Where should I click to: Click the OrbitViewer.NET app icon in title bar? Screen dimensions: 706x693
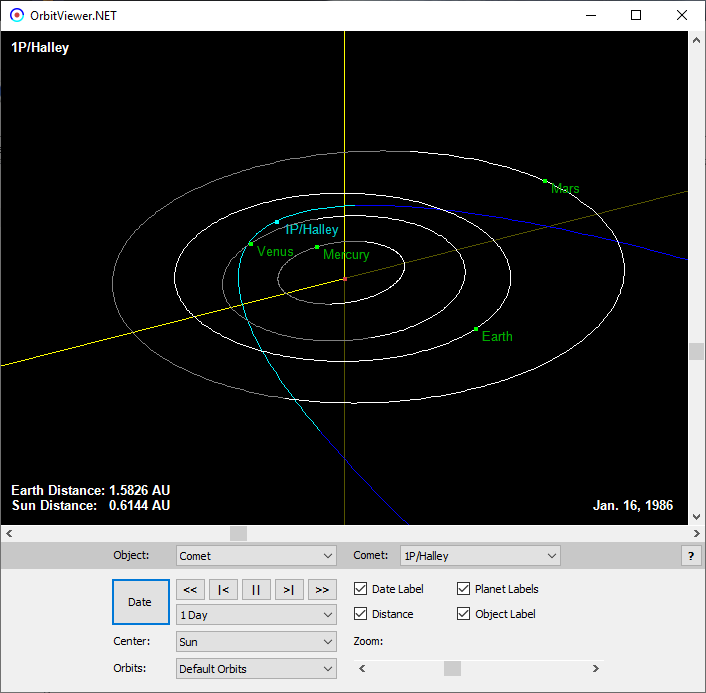tap(17, 15)
